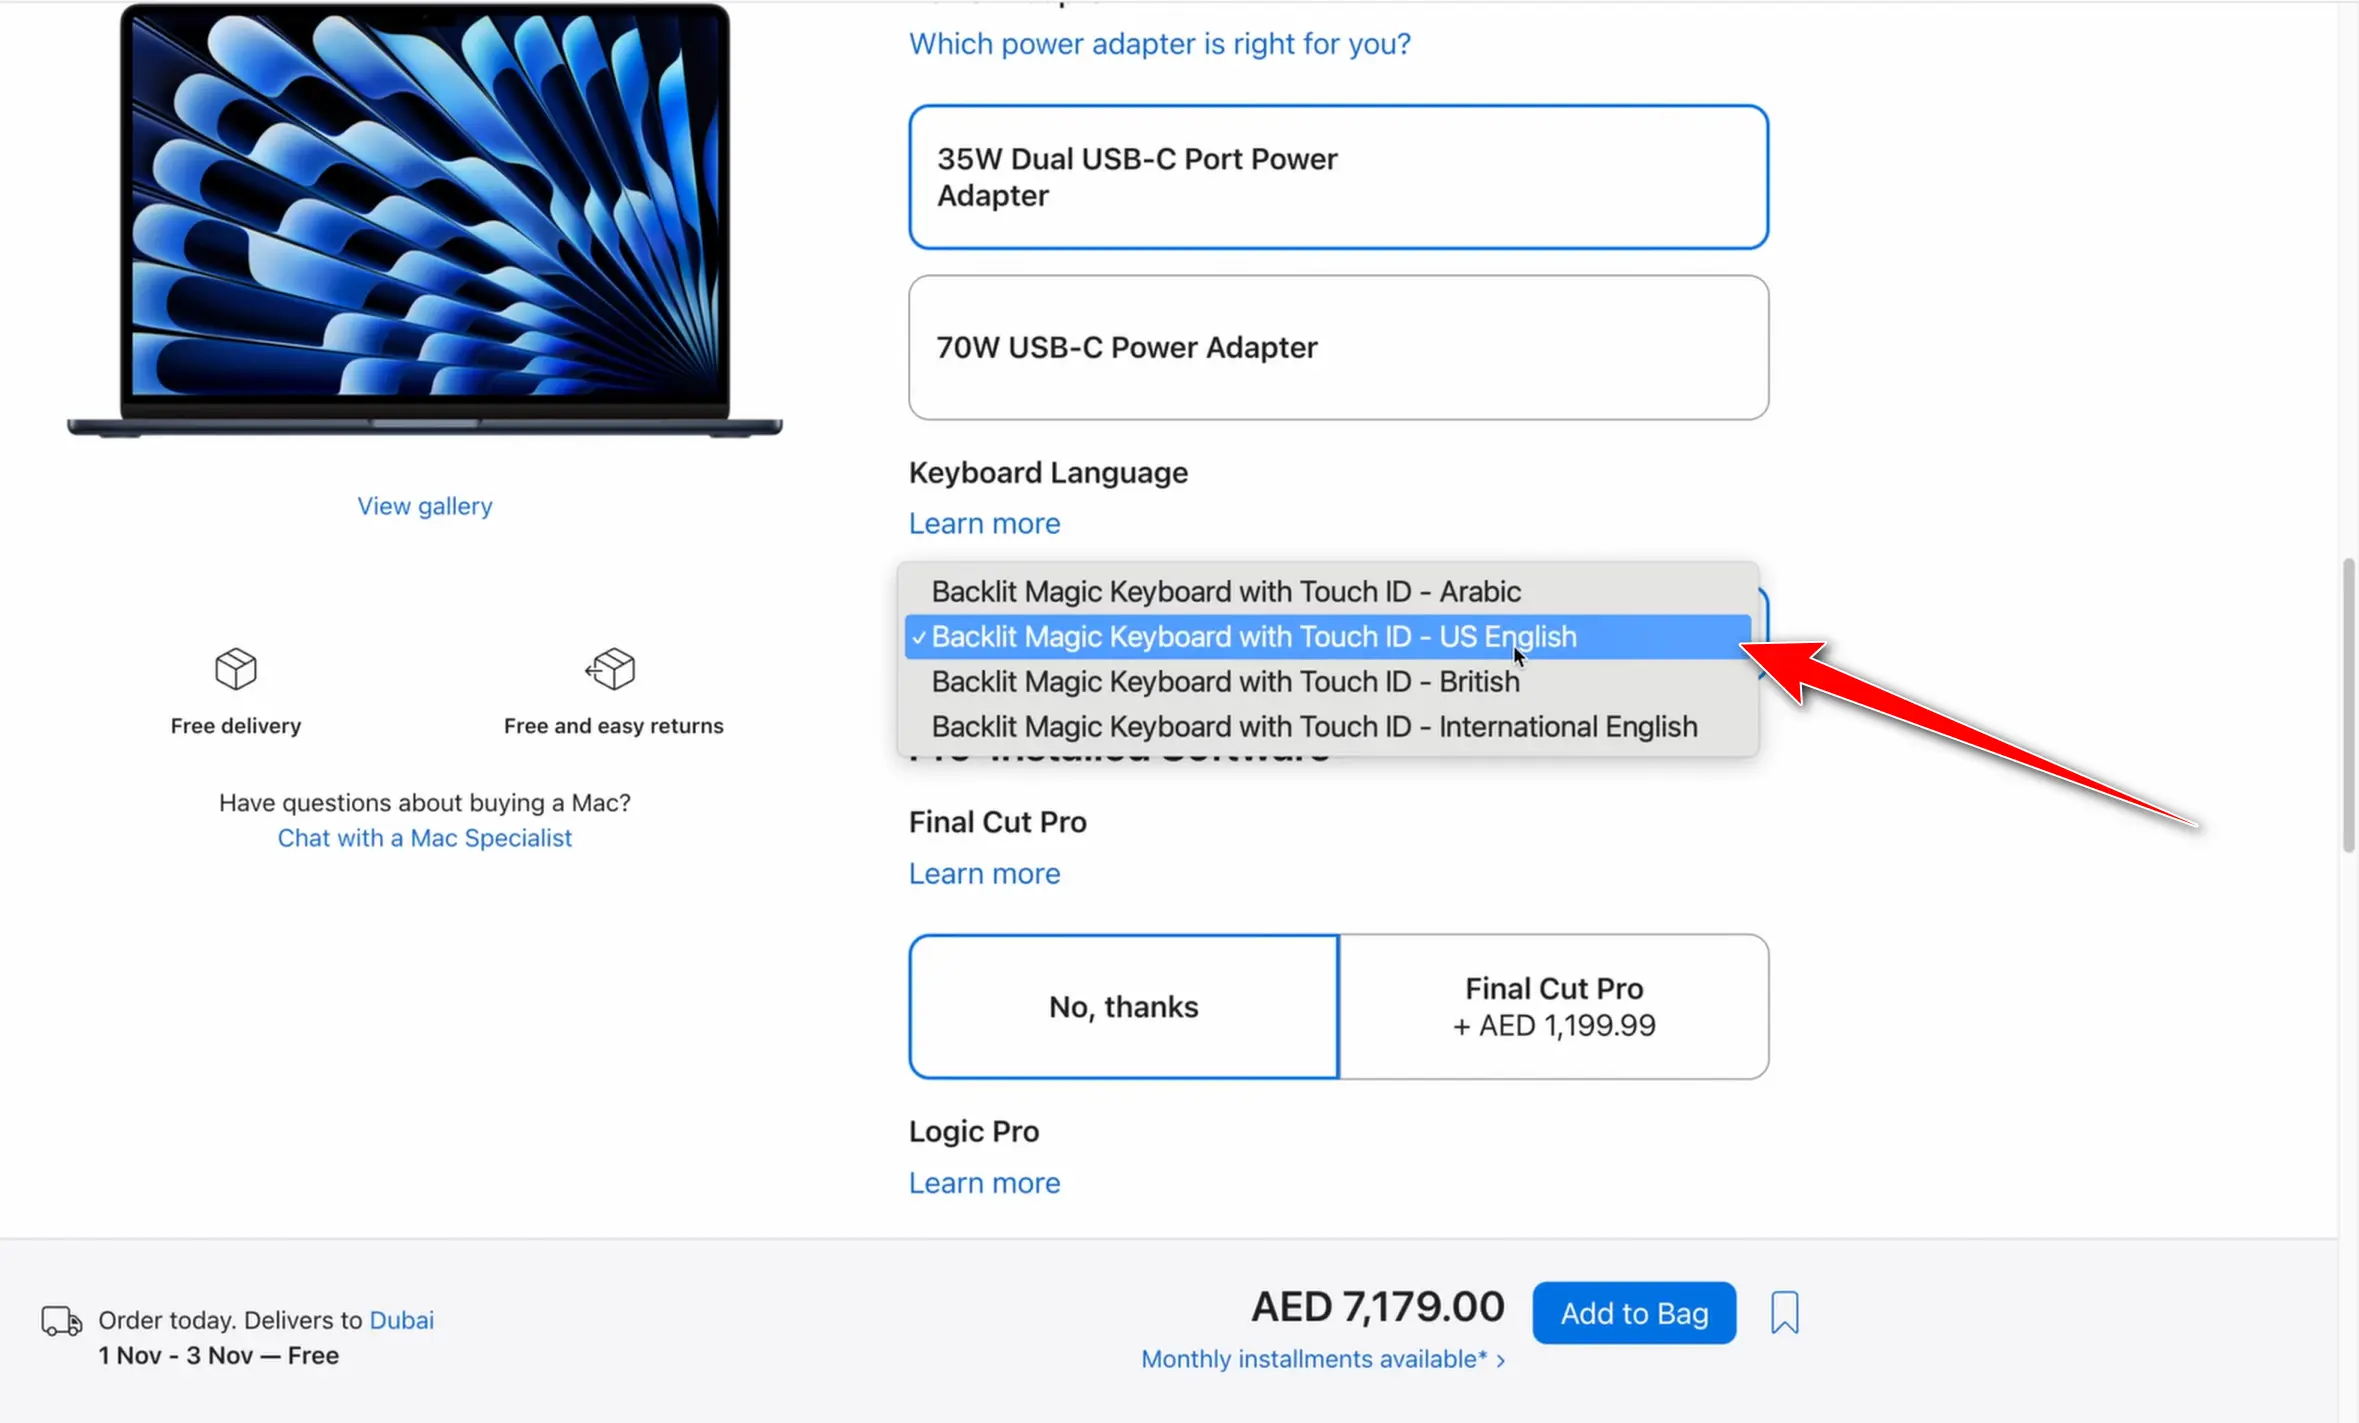Screen dimensions: 2359x1423
Task: Click the Add to Bag button
Action: pos(1633,1312)
